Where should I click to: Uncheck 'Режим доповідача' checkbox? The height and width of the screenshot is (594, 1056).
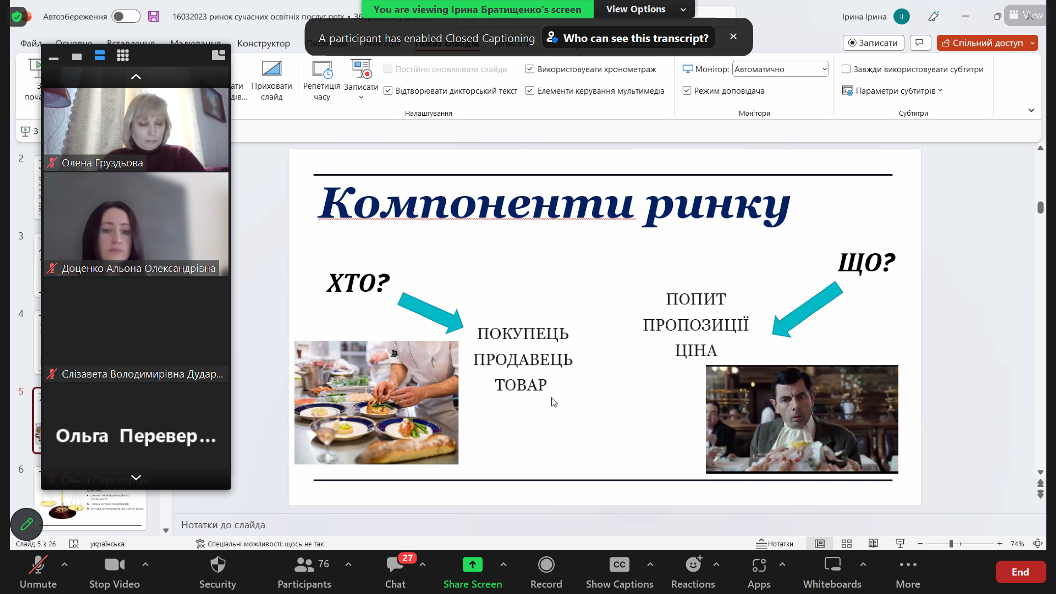coord(687,91)
